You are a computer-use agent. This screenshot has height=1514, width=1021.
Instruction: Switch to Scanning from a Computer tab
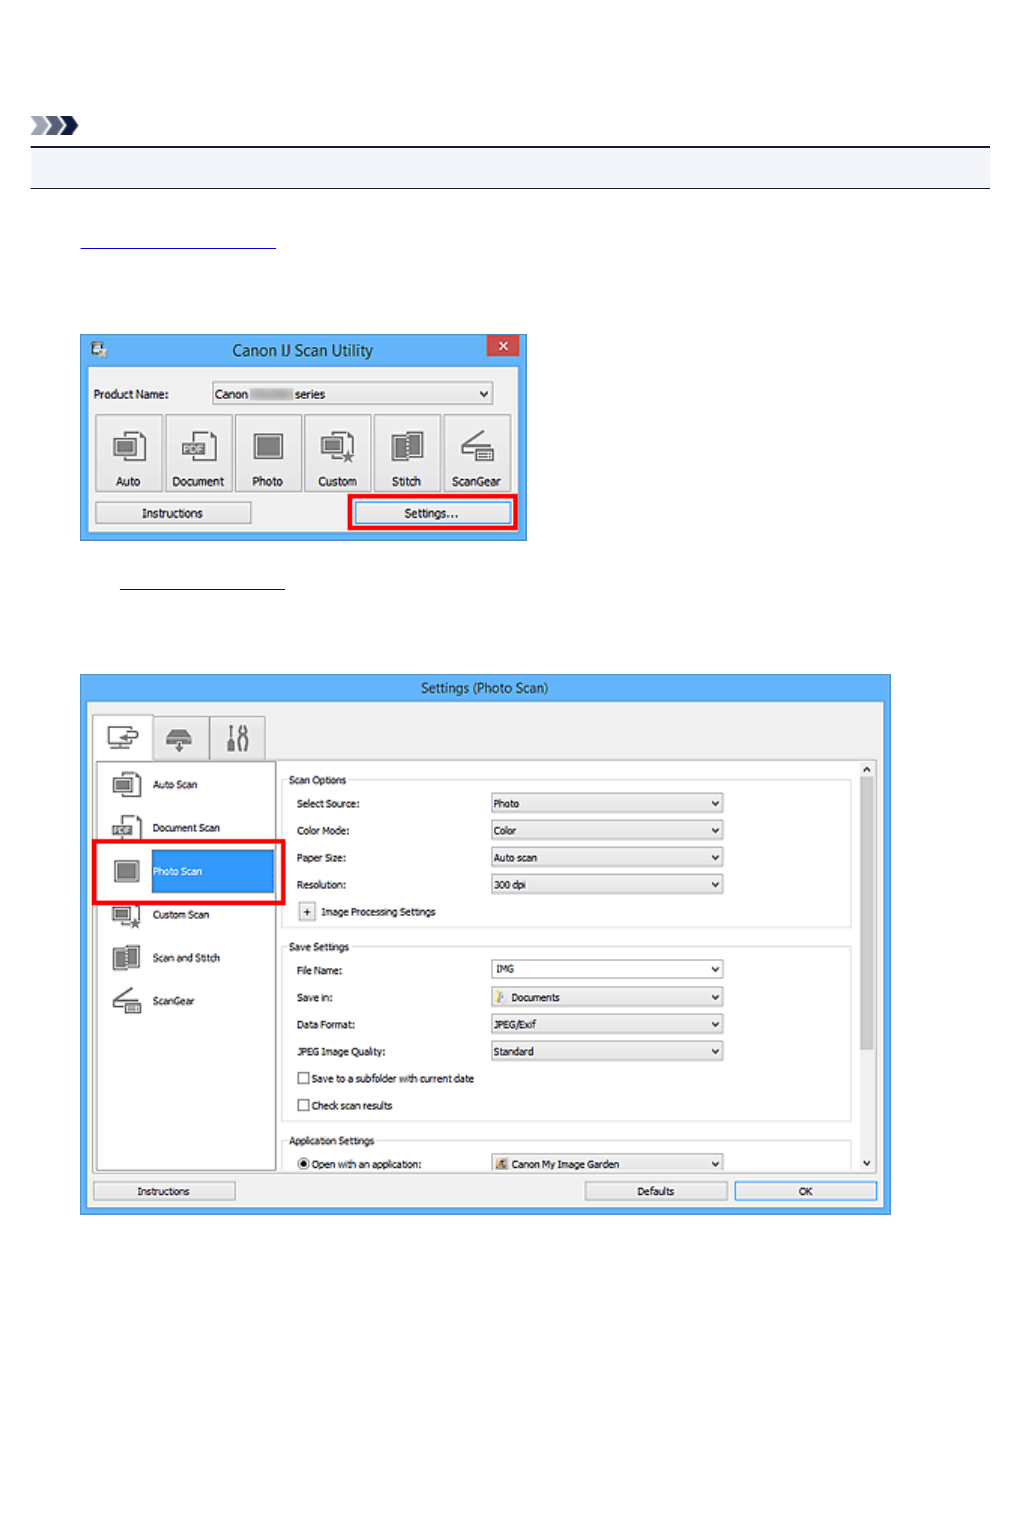(122, 738)
